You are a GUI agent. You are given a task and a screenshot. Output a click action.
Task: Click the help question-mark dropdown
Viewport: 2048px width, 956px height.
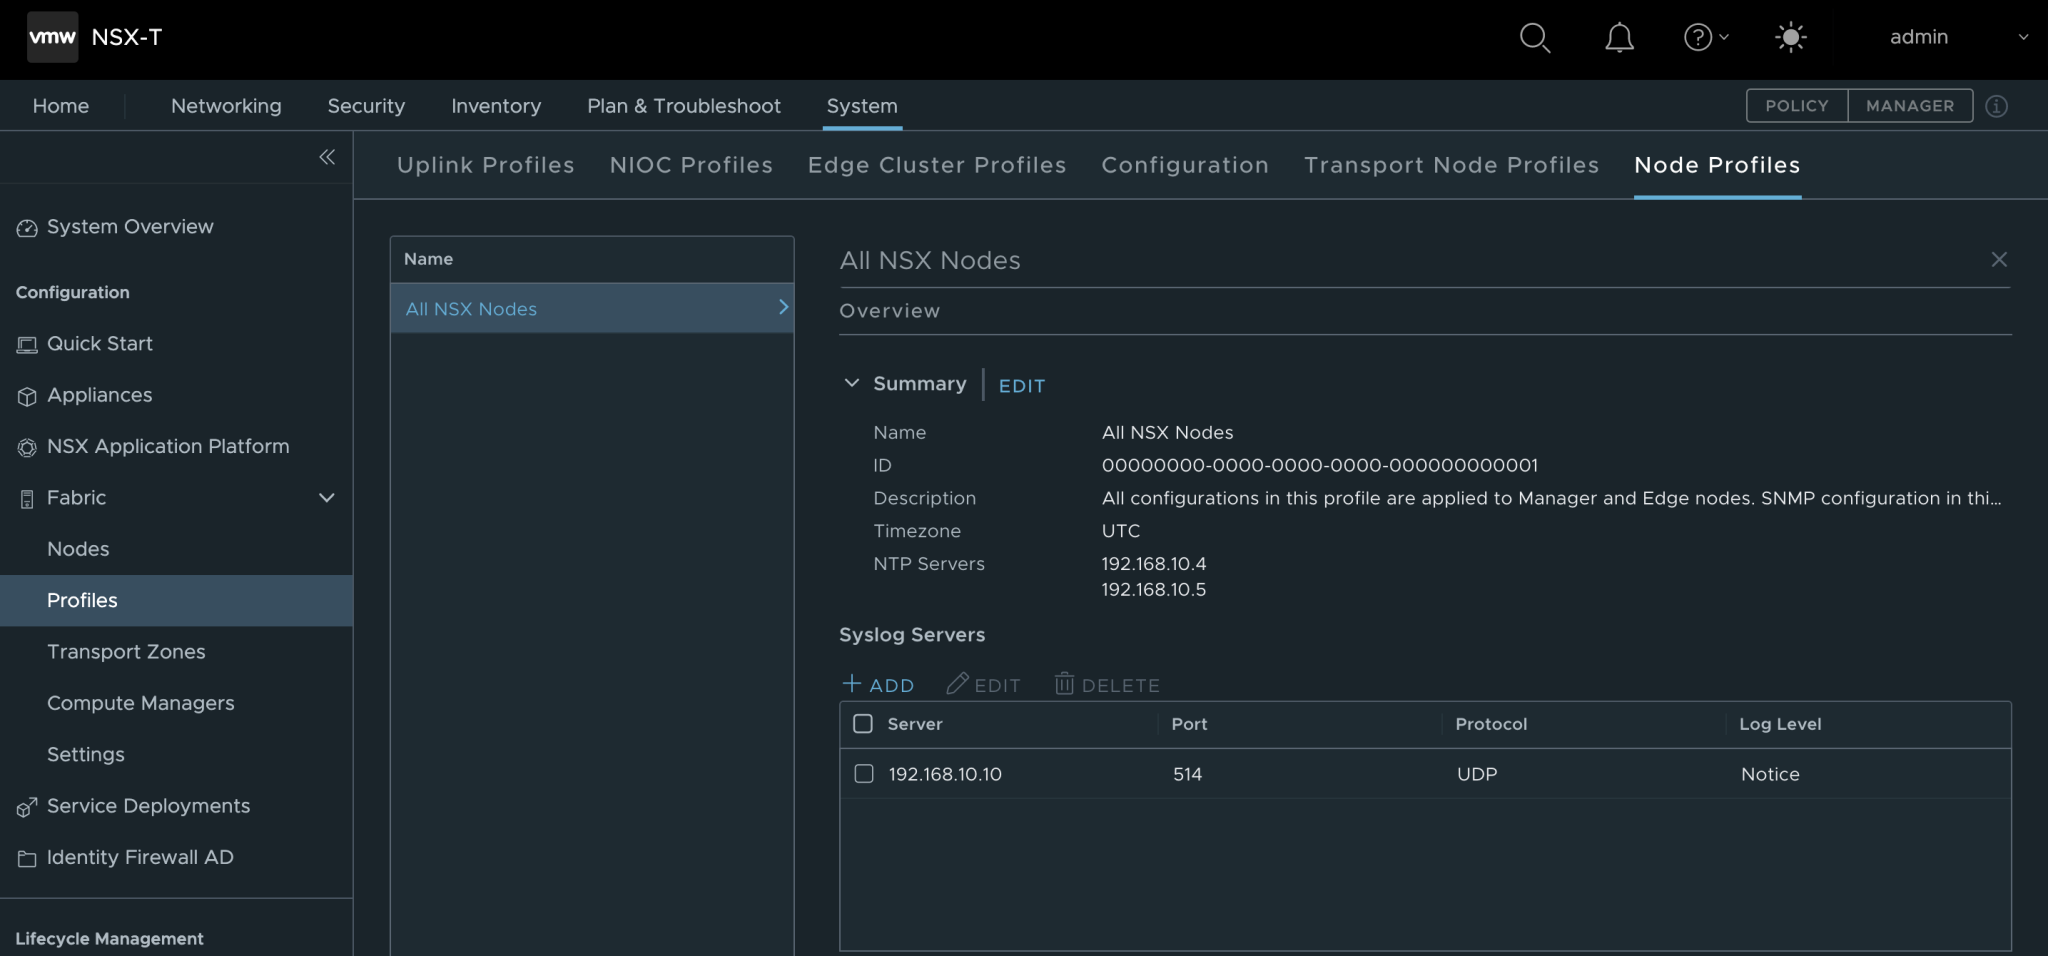(x=1705, y=37)
